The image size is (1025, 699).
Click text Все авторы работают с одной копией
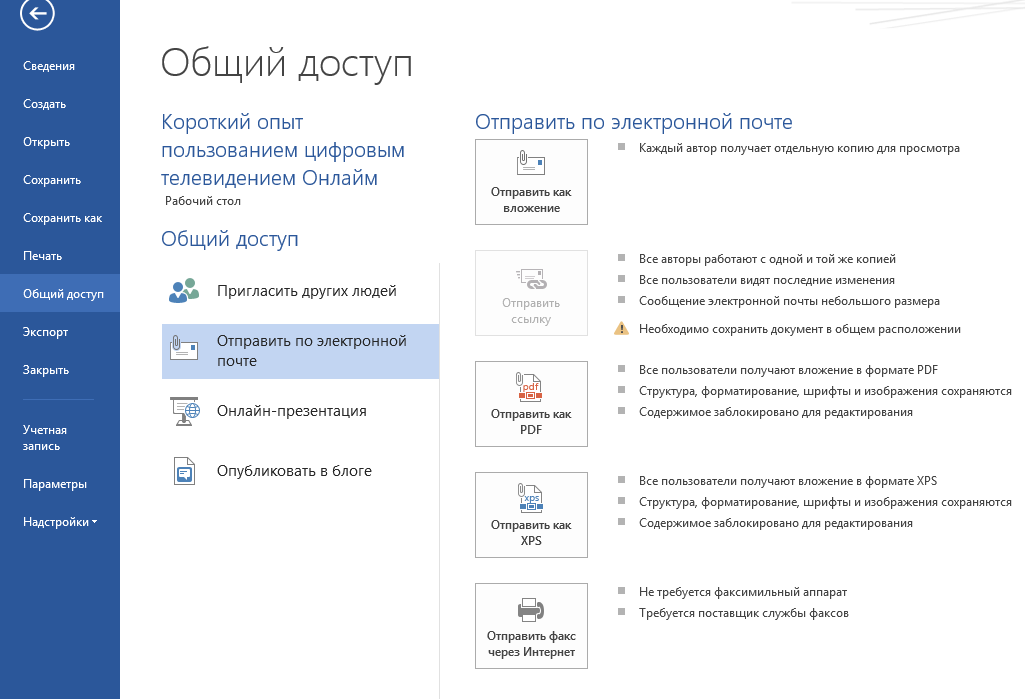767,259
